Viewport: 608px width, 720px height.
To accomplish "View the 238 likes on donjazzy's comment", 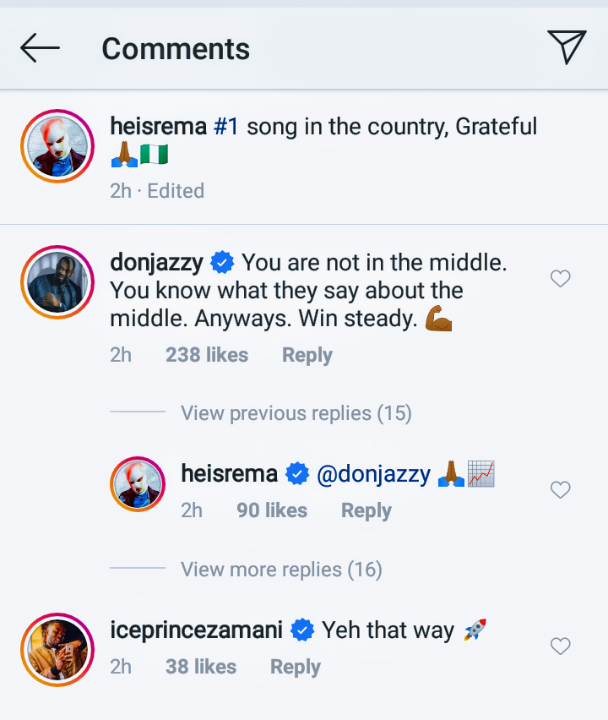I will [207, 355].
